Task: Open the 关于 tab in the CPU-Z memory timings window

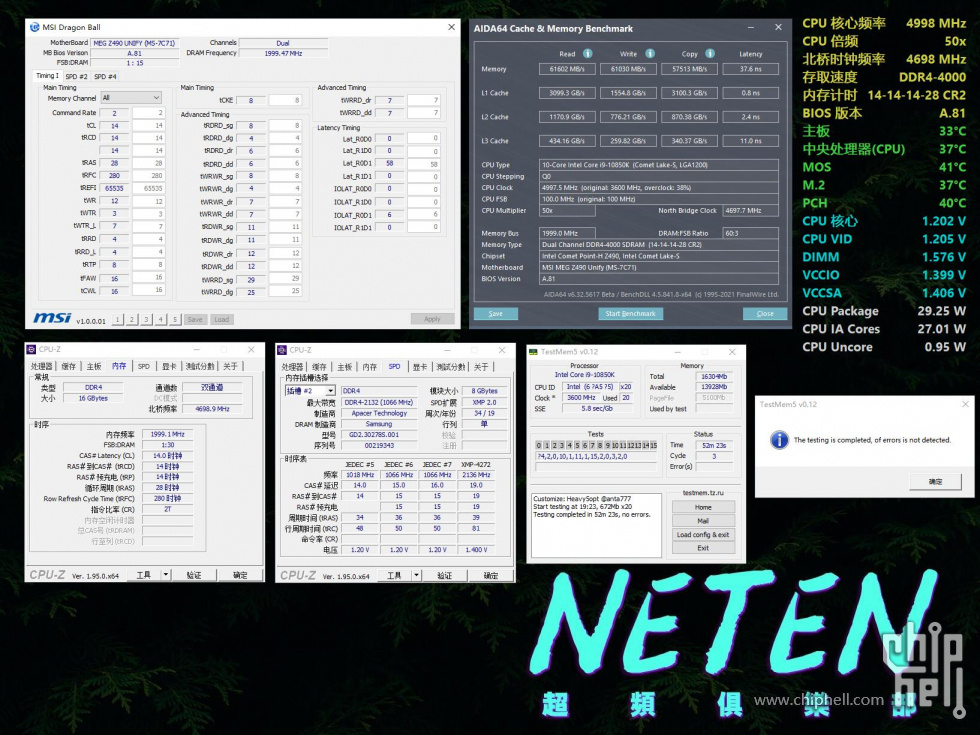Action: click(x=230, y=366)
